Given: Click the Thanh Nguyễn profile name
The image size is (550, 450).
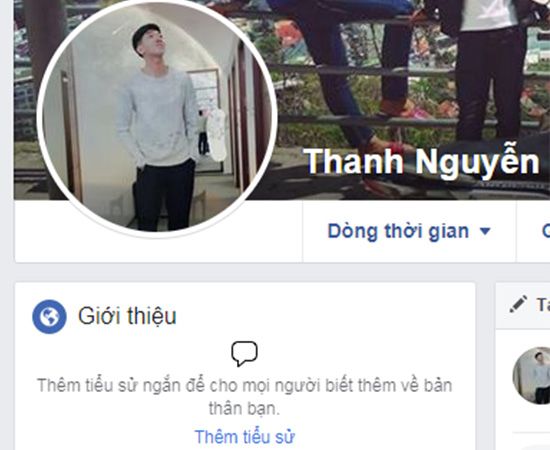Looking at the screenshot, I should click(421, 162).
